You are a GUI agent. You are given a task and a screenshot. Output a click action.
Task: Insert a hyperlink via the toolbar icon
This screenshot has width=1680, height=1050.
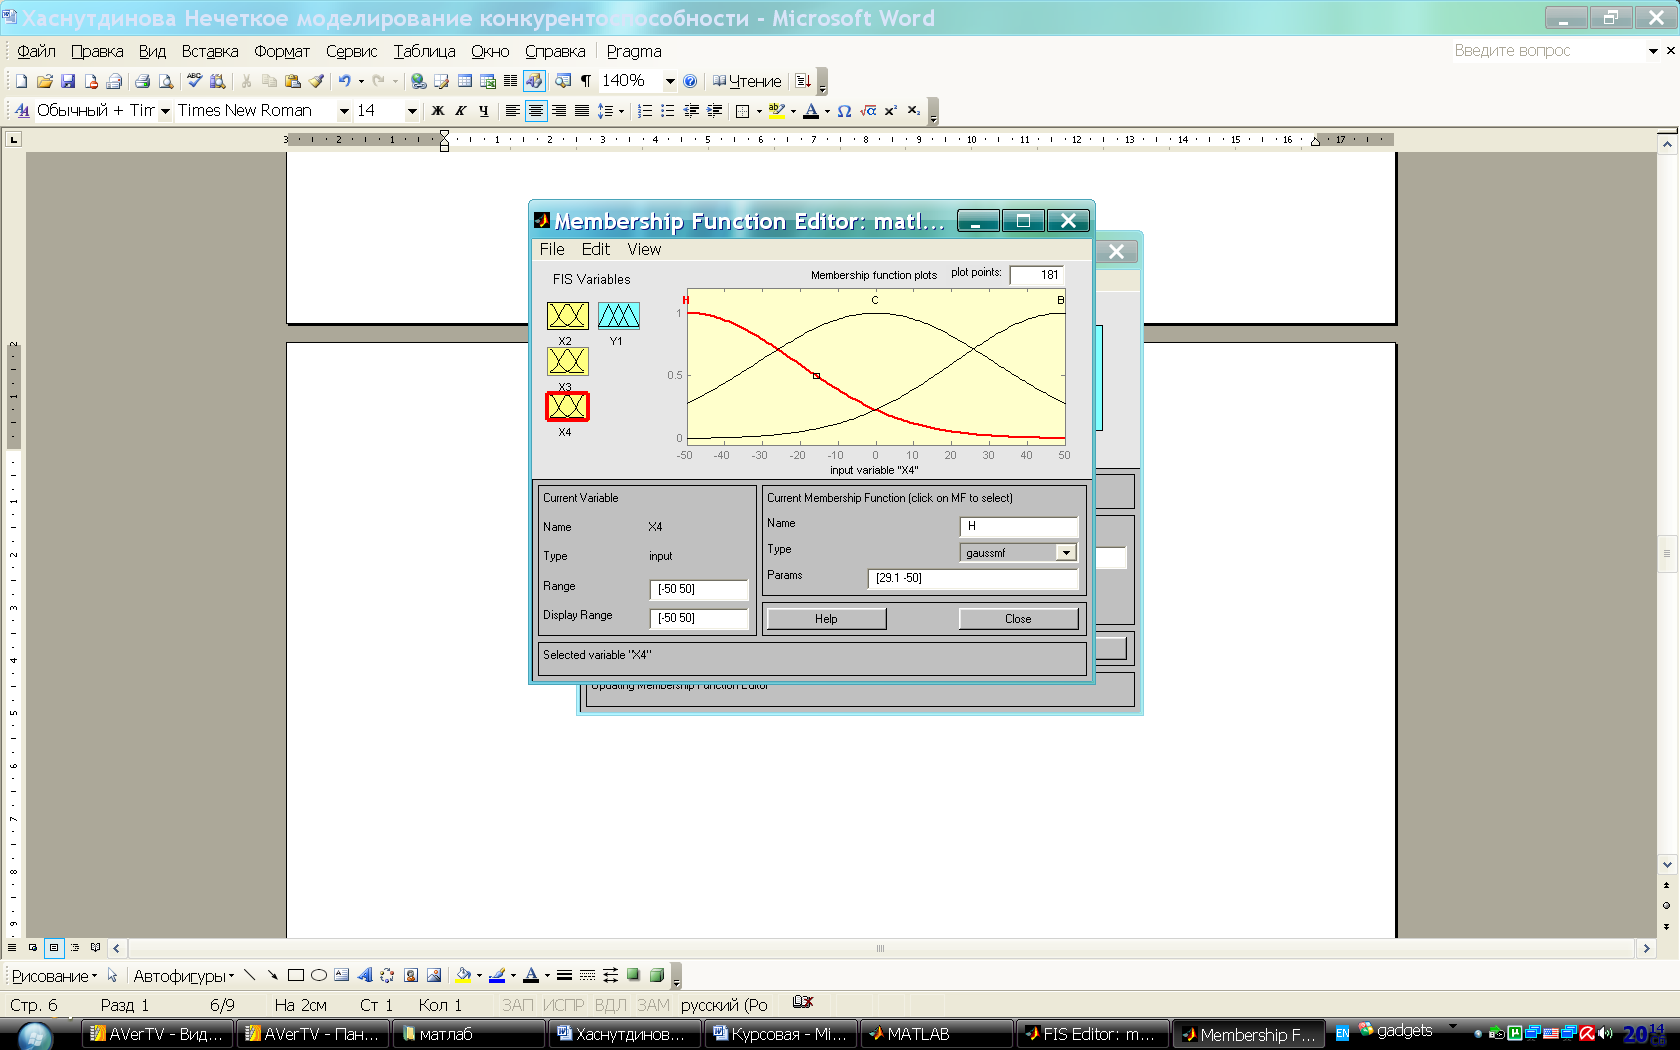[x=418, y=81]
